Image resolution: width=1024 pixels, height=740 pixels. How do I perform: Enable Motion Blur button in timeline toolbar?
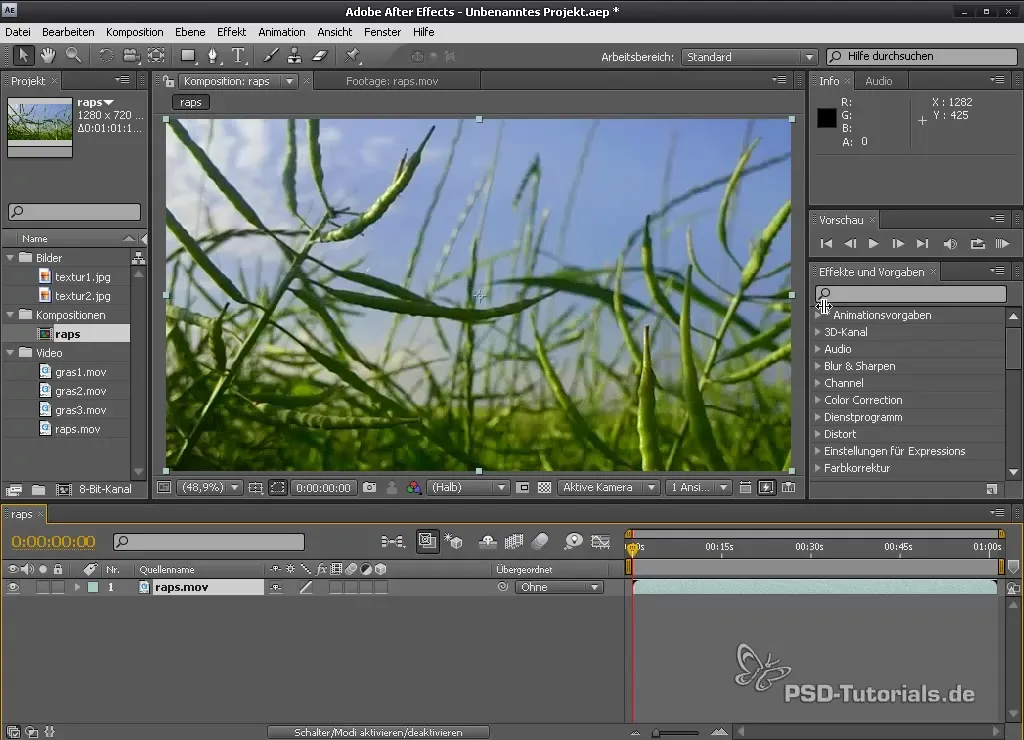click(x=540, y=541)
